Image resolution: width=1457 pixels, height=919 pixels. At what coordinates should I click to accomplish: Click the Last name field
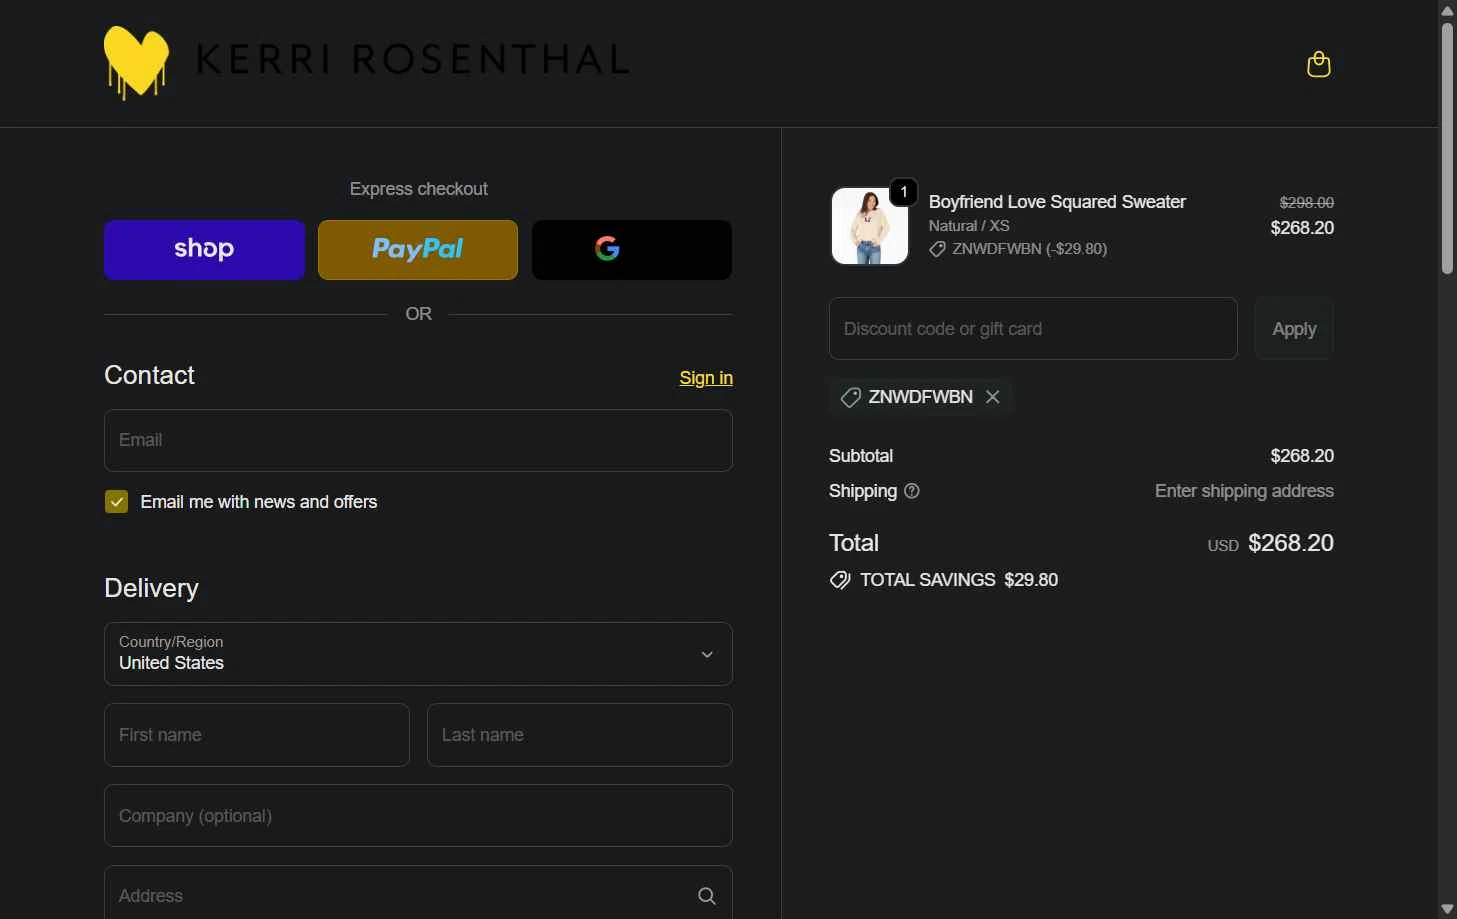[580, 735]
